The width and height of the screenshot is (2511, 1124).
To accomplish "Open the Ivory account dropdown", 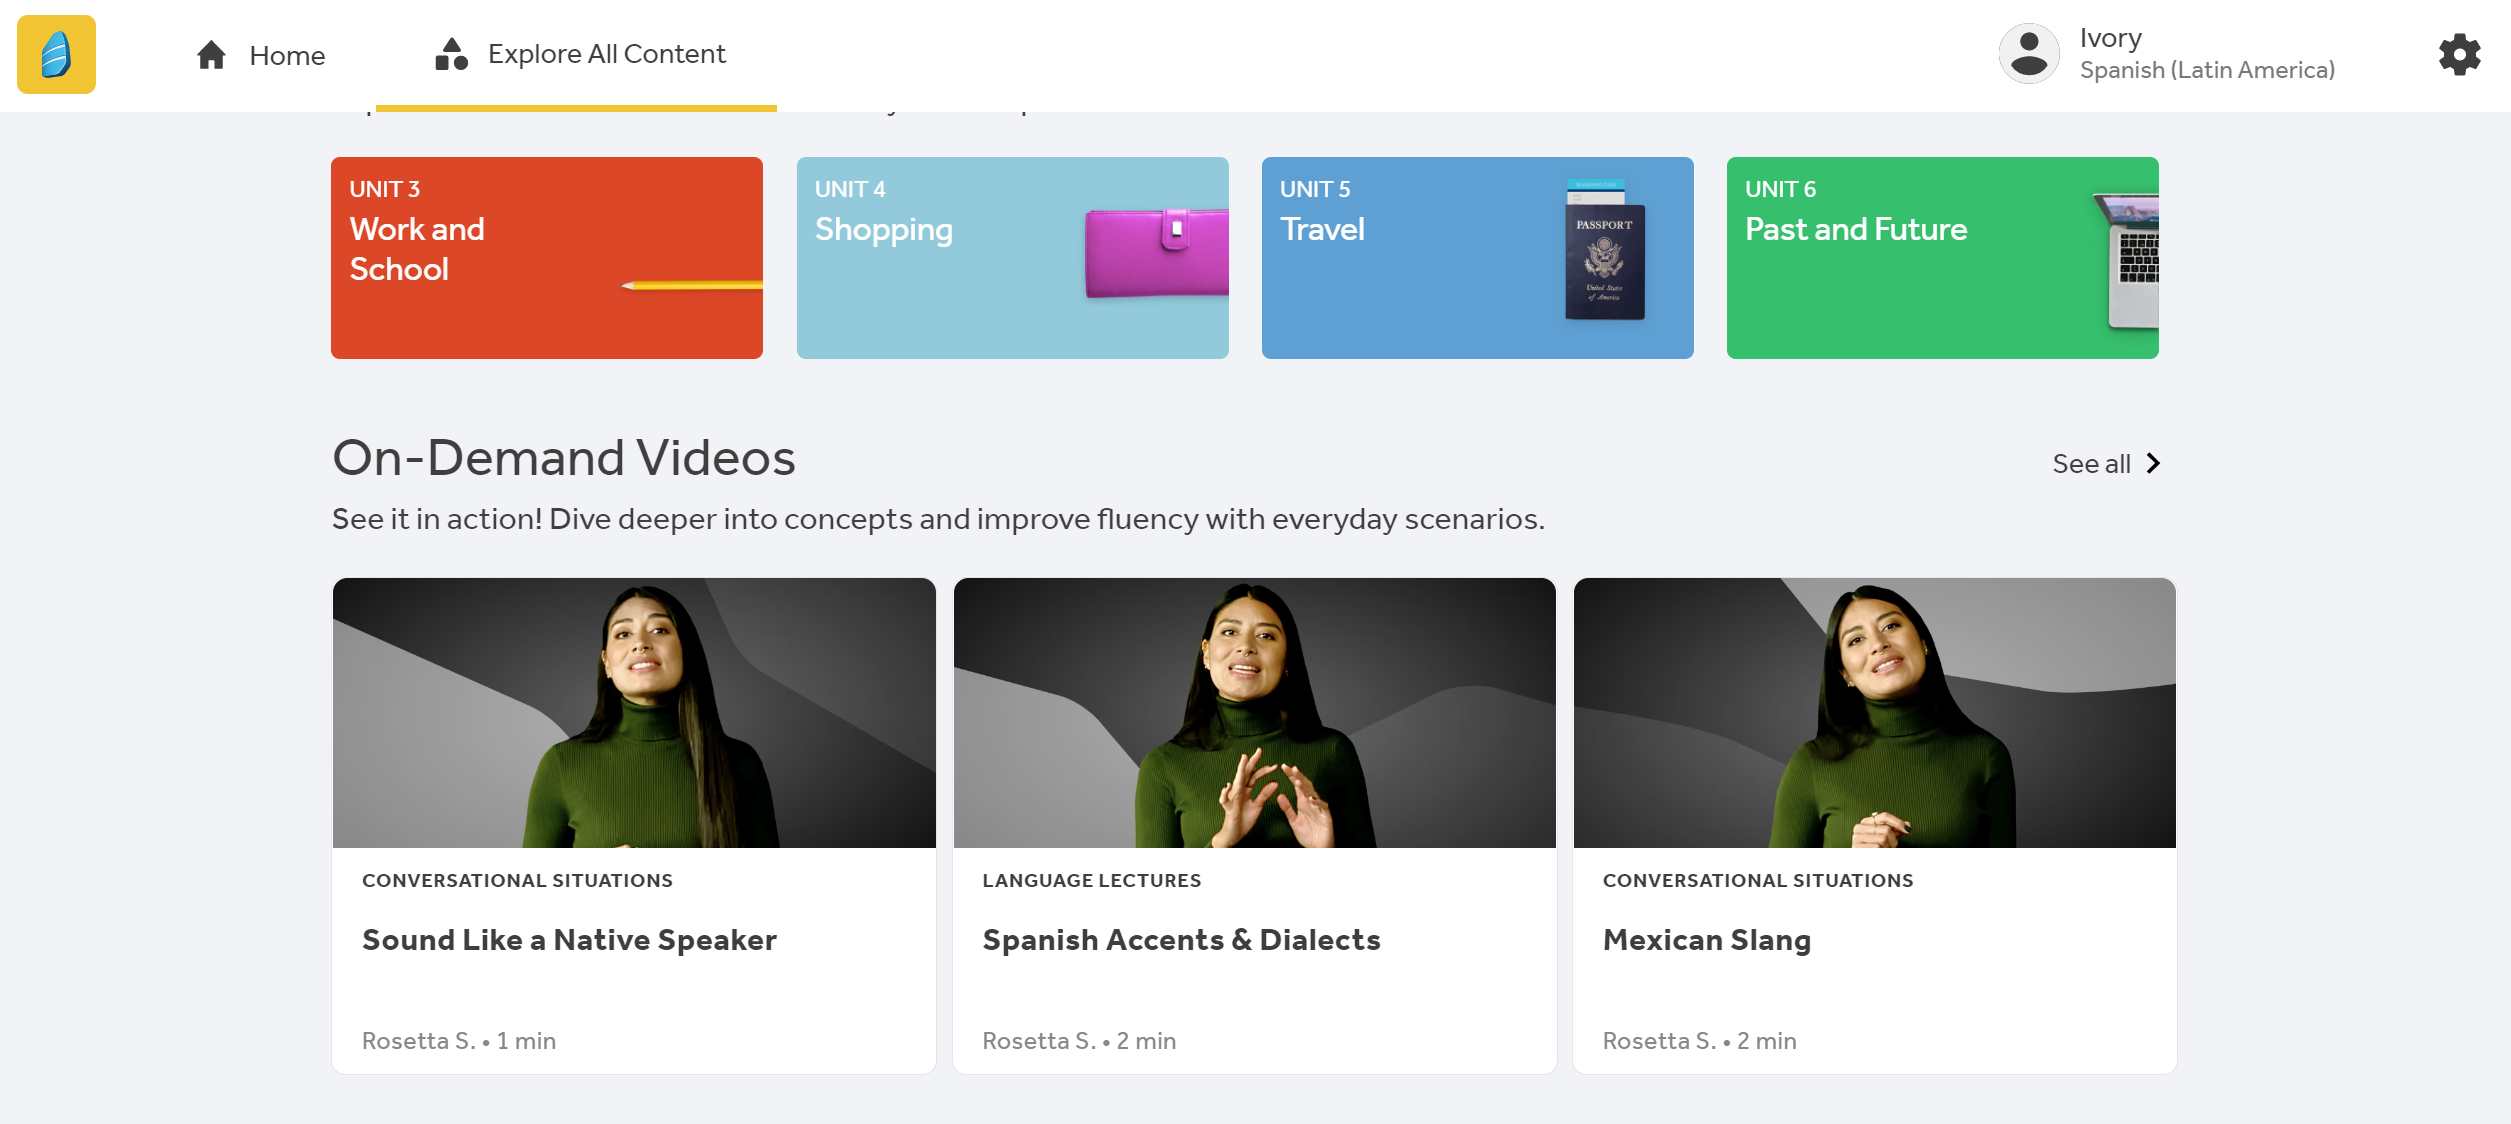I will click(x=2111, y=37).
